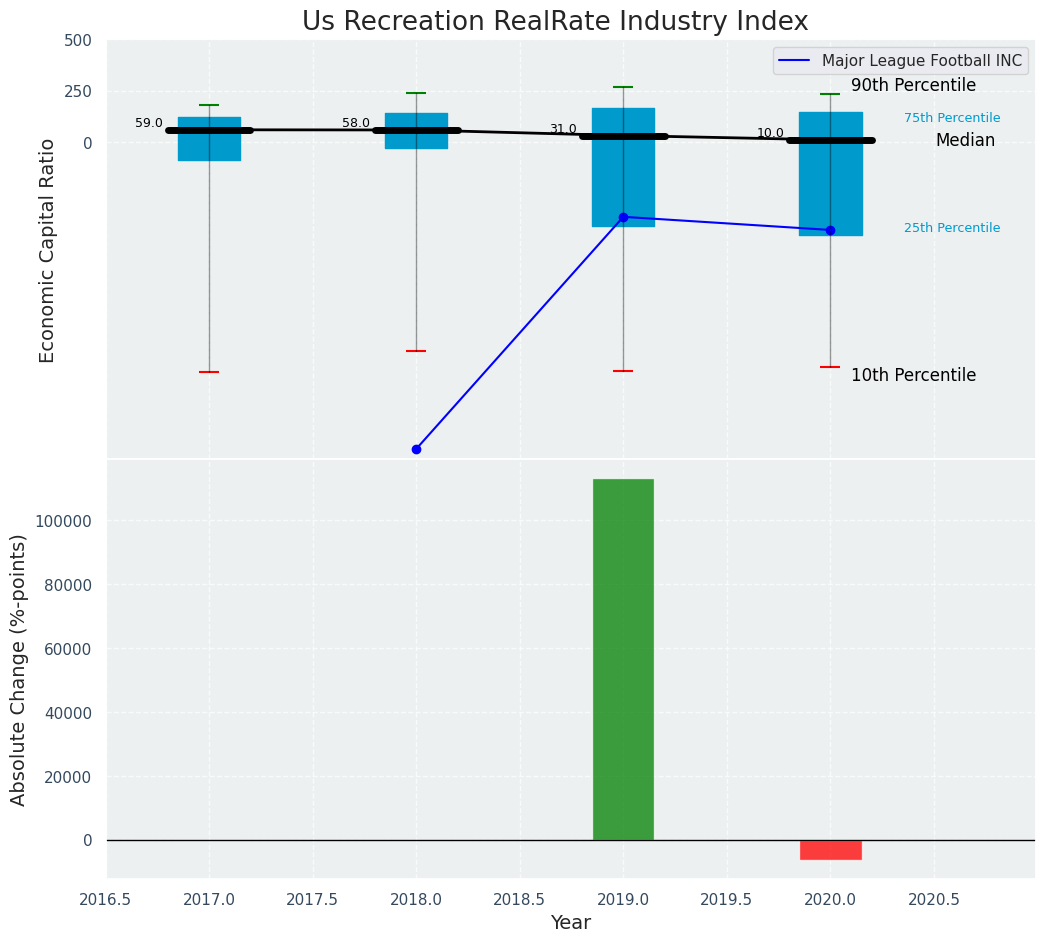
Task: Click the blue data point at year 2018
Action: (x=416, y=449)
